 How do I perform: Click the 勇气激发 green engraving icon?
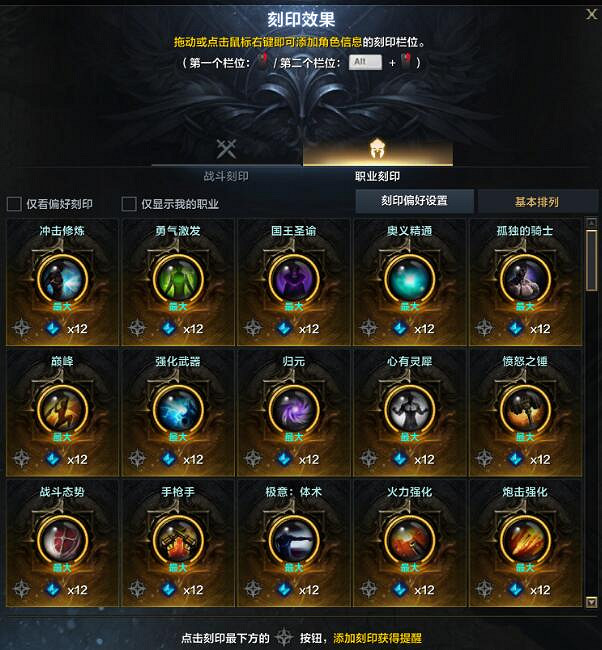(x=178, y=279)
